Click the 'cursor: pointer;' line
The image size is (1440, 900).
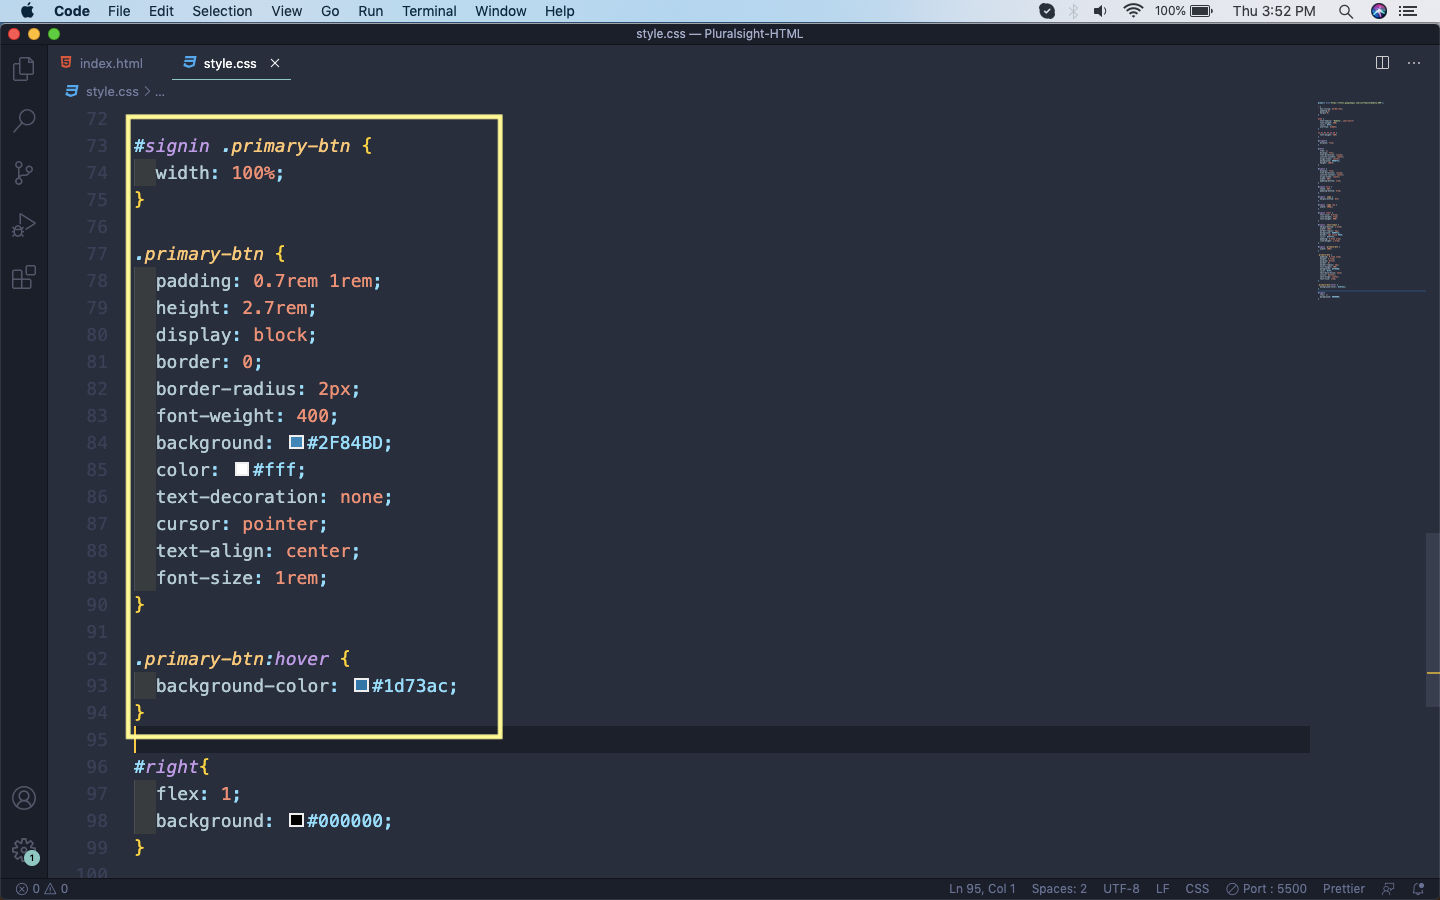click(x=241, y=523)
